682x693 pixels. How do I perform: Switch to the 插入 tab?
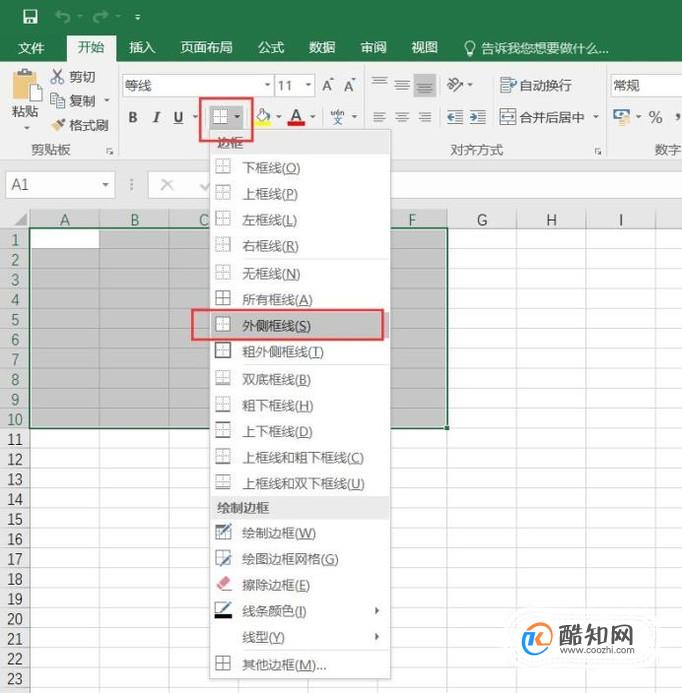(x=142, y=47)
